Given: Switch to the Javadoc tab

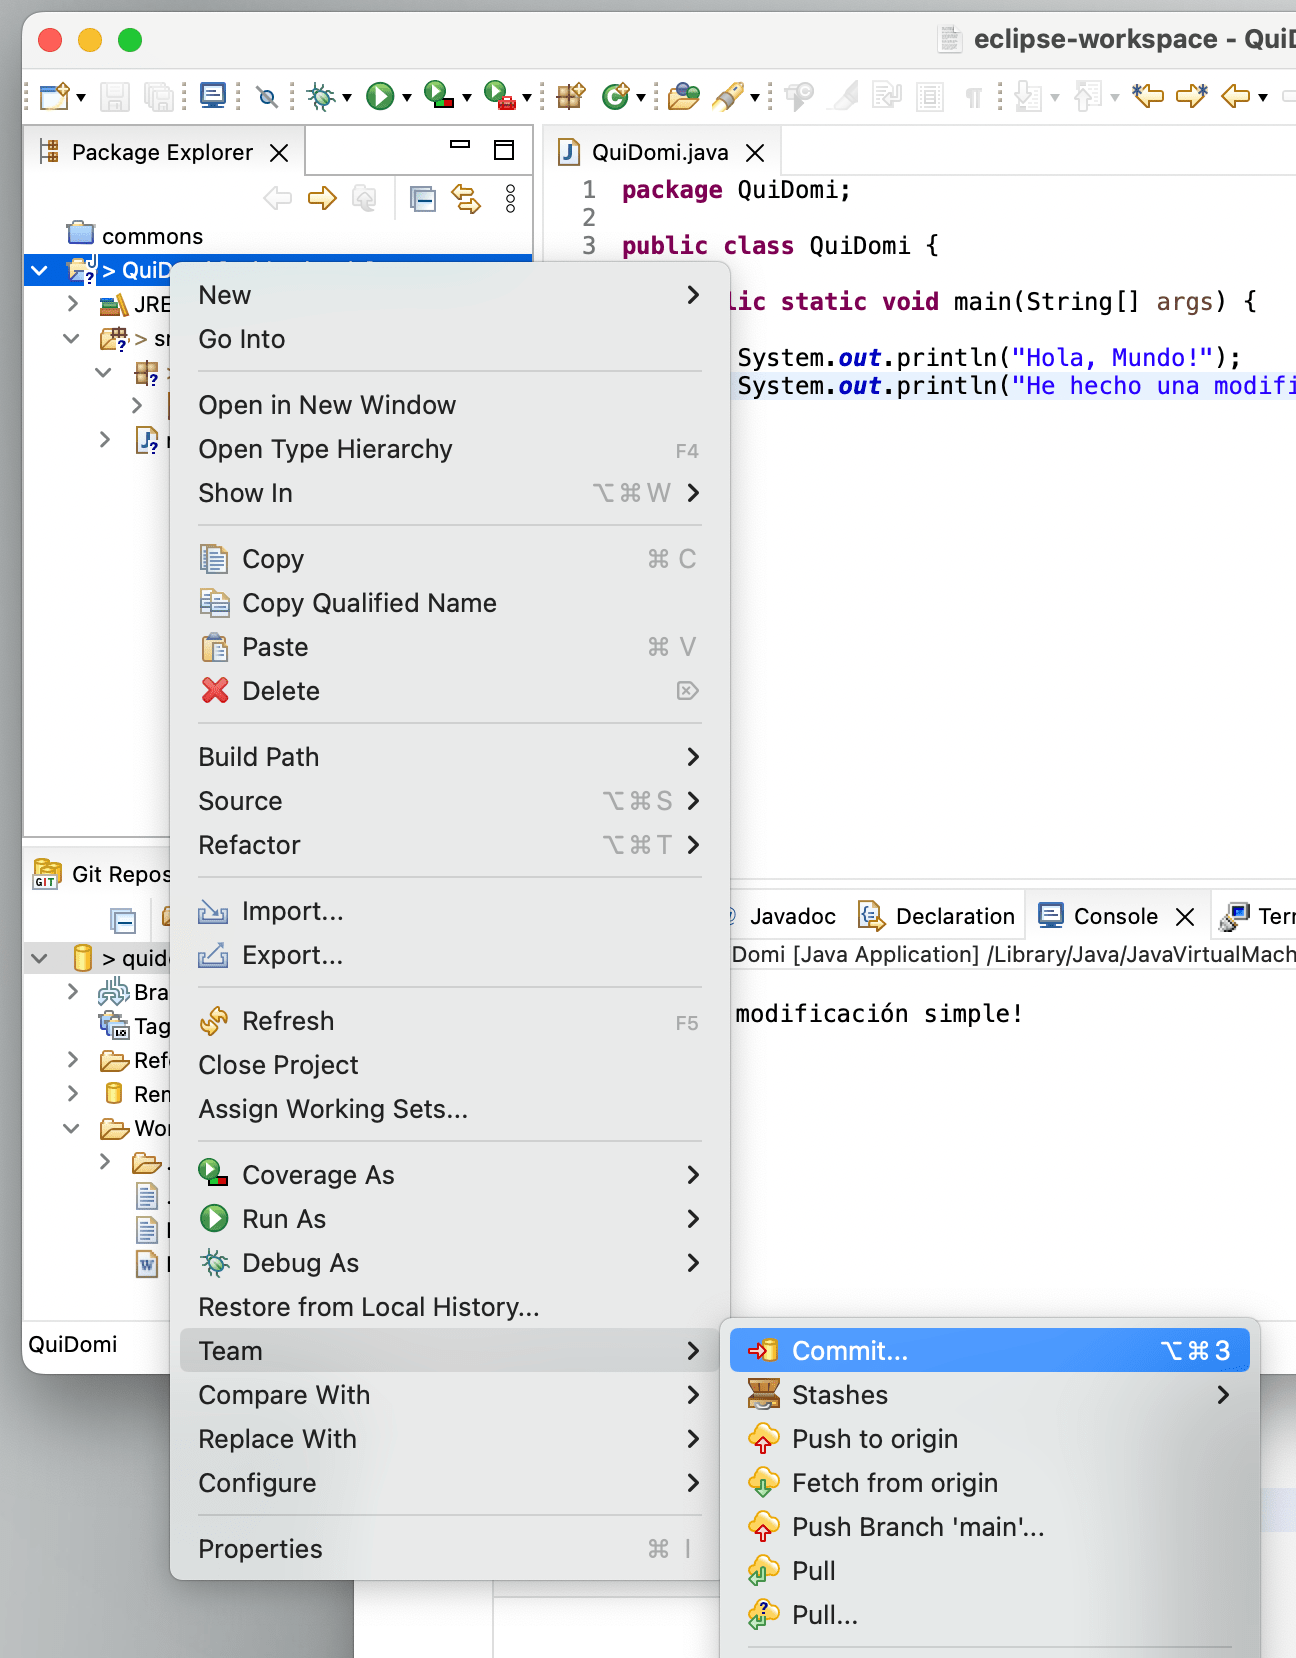Looking at the screenshot, I should tap(792, 916).
